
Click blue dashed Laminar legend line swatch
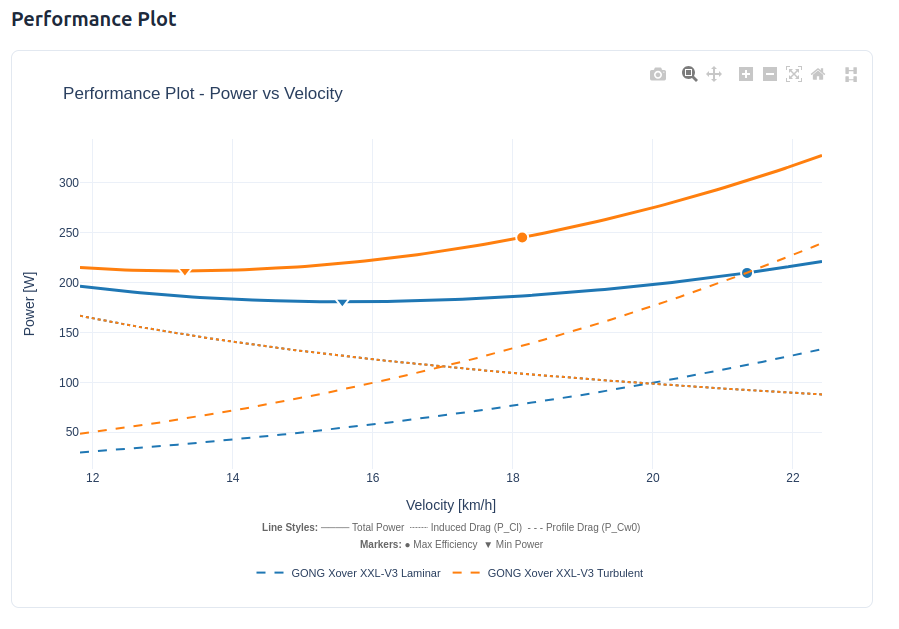270,573
